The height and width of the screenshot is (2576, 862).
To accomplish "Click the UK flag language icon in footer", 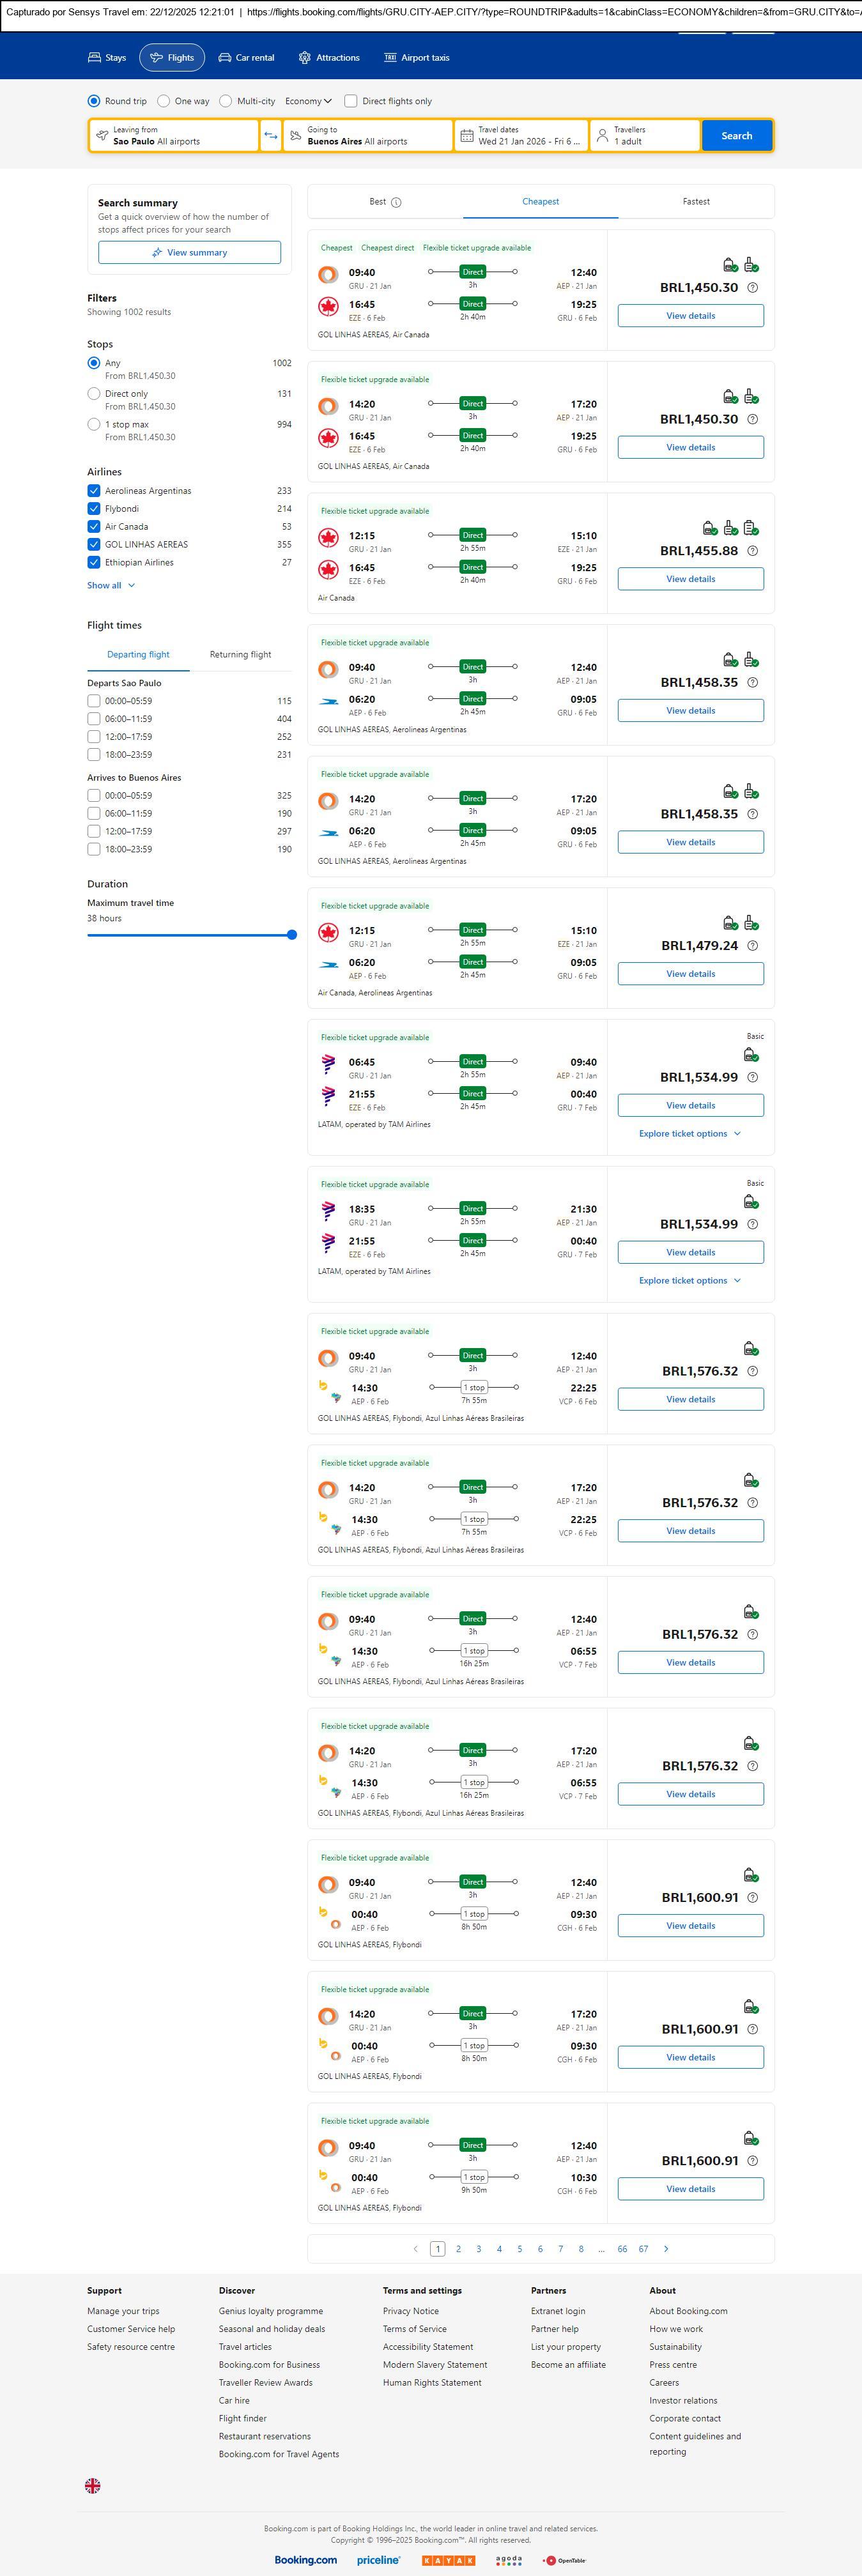I will click(x=93, y=2485).
